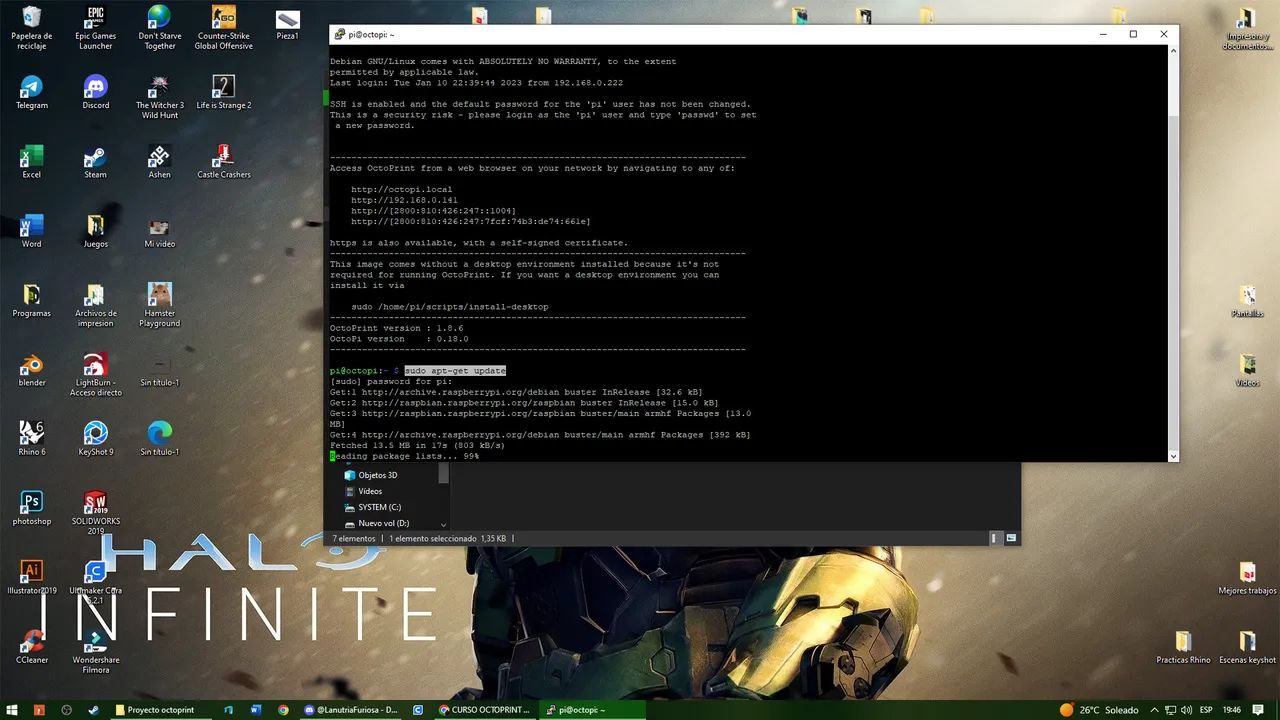Open the Rhino 6 shortcut
The image size is (1280, 720).
[31, 439]
